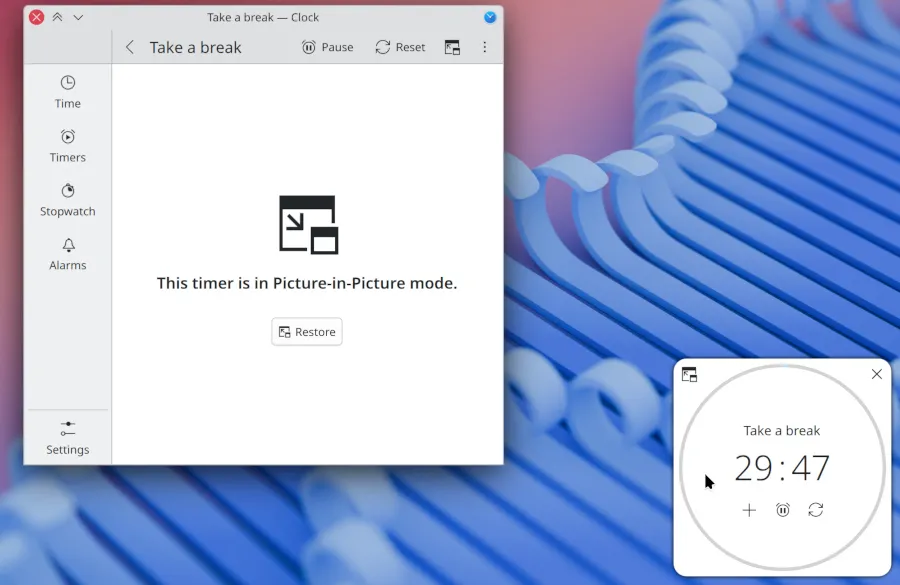This screenshot has width=900, height=585.
Task: Open the three-dot overflow menu
Action: tap(485, 47)
